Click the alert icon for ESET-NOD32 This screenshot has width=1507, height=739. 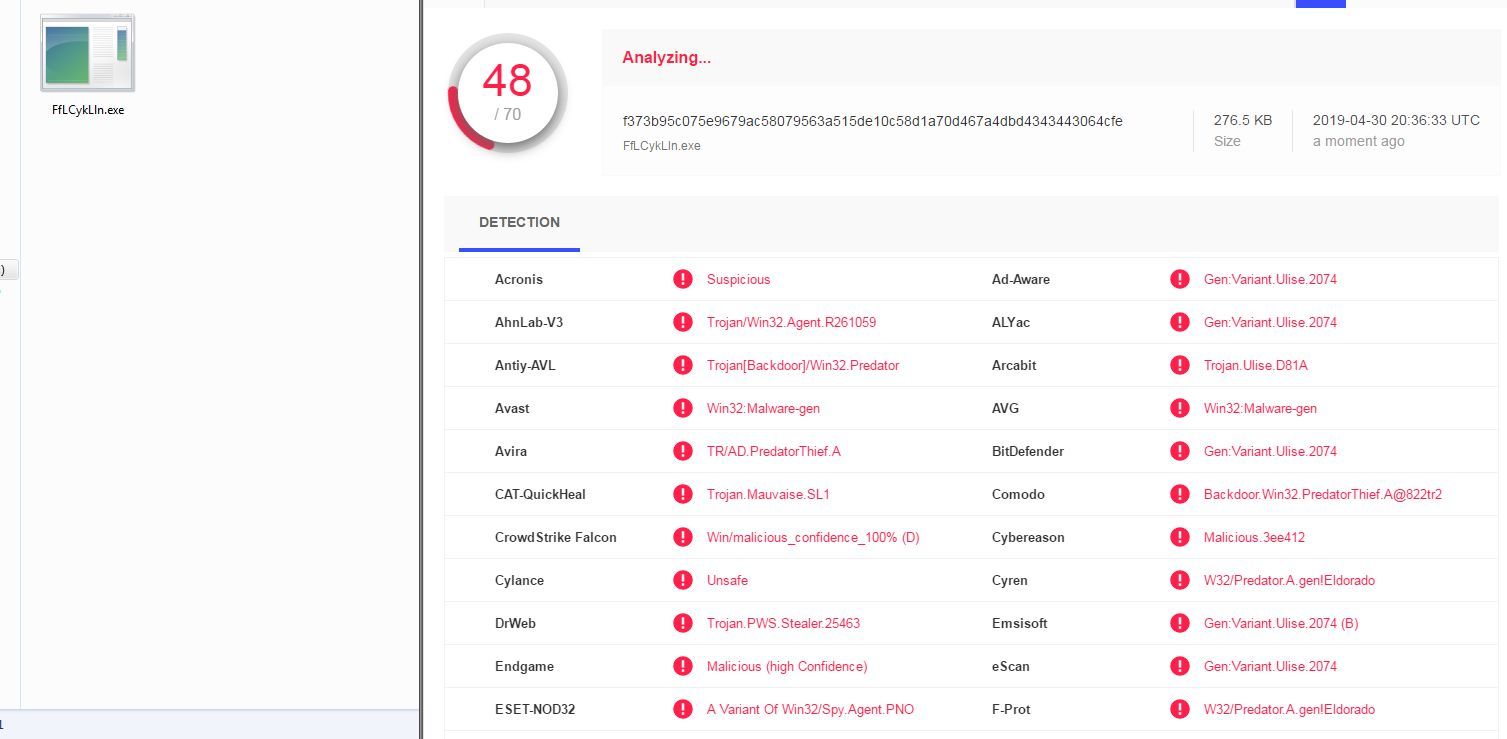[683, 709]
